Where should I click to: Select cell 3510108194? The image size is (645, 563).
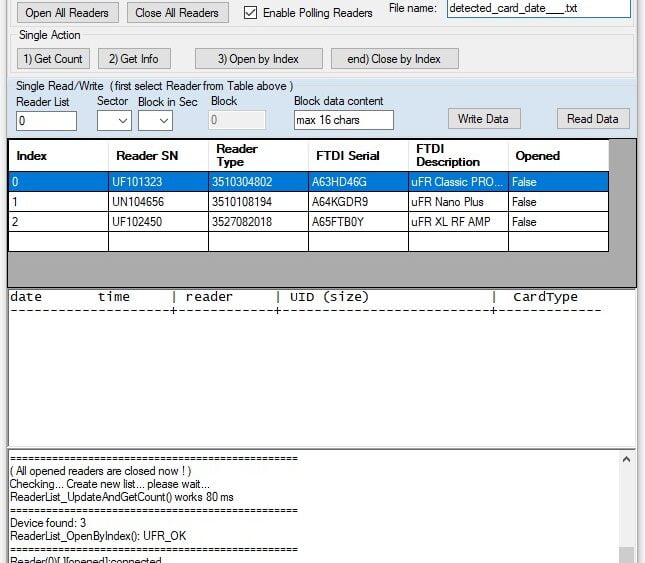click(258, 202)
